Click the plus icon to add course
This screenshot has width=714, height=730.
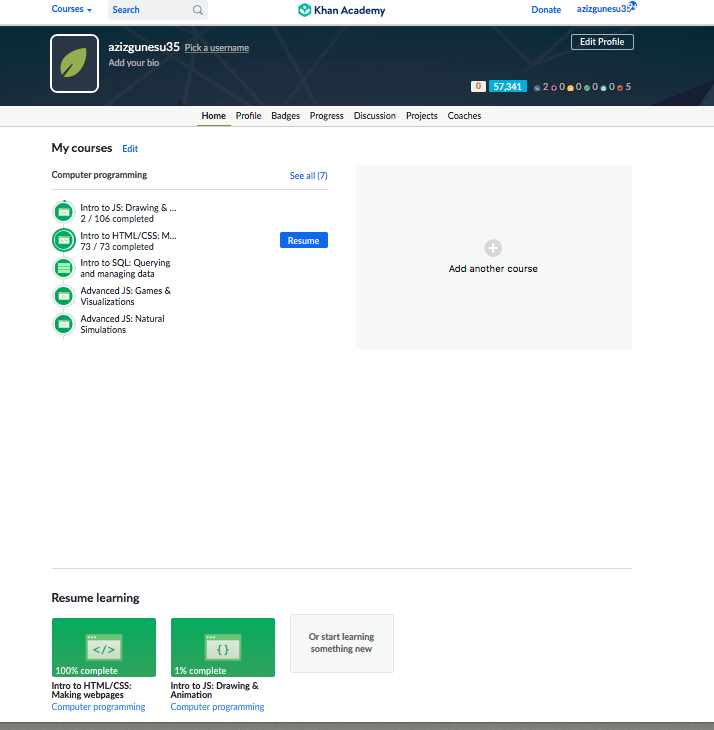[x=493, y=248]
